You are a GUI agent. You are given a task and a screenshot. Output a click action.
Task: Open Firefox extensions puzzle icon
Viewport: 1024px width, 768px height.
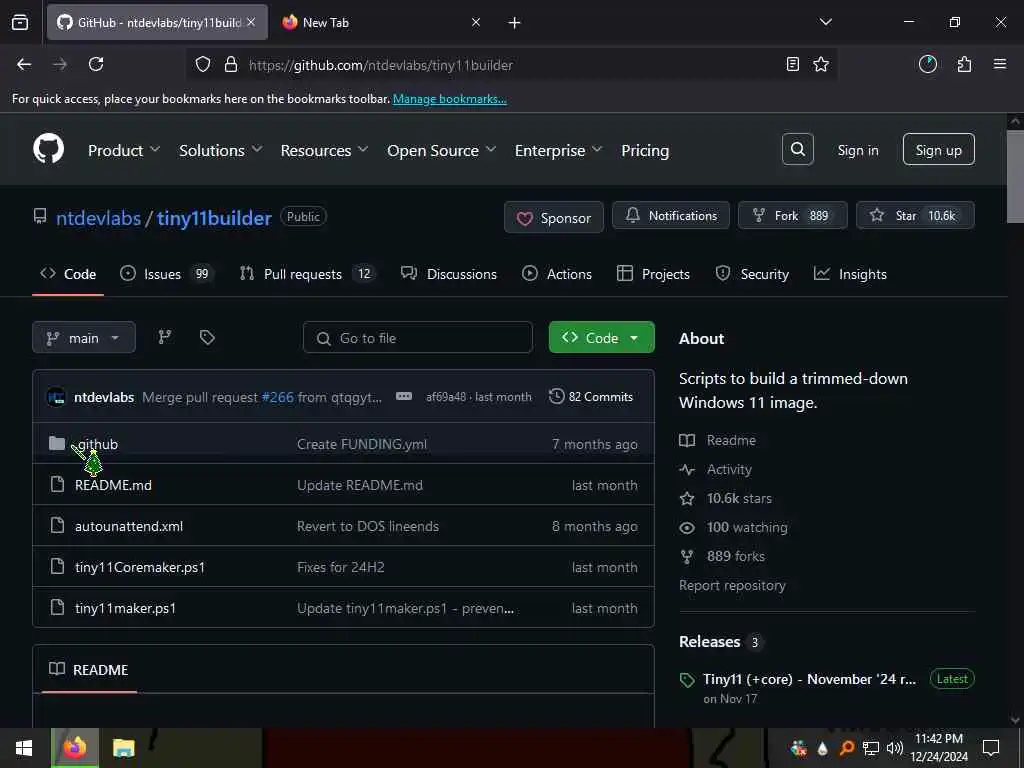tap(964, 64)
